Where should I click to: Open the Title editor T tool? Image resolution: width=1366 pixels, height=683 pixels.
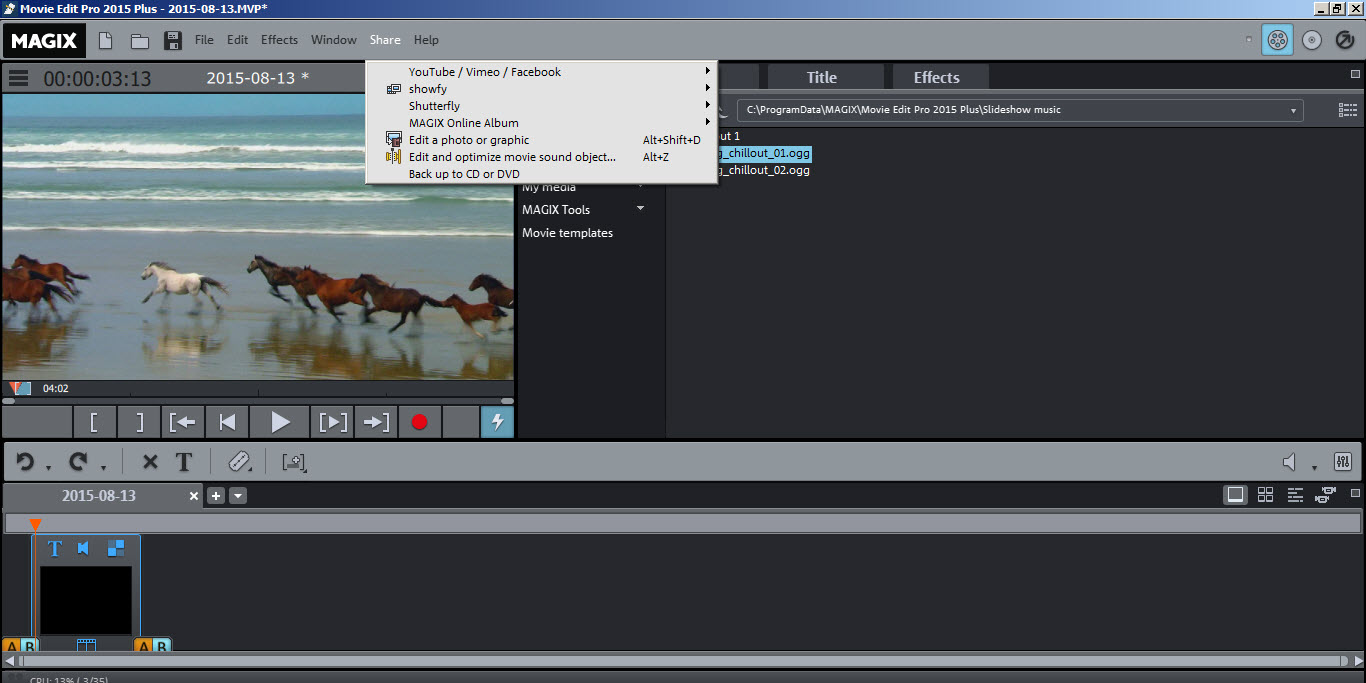coord(184,462)
